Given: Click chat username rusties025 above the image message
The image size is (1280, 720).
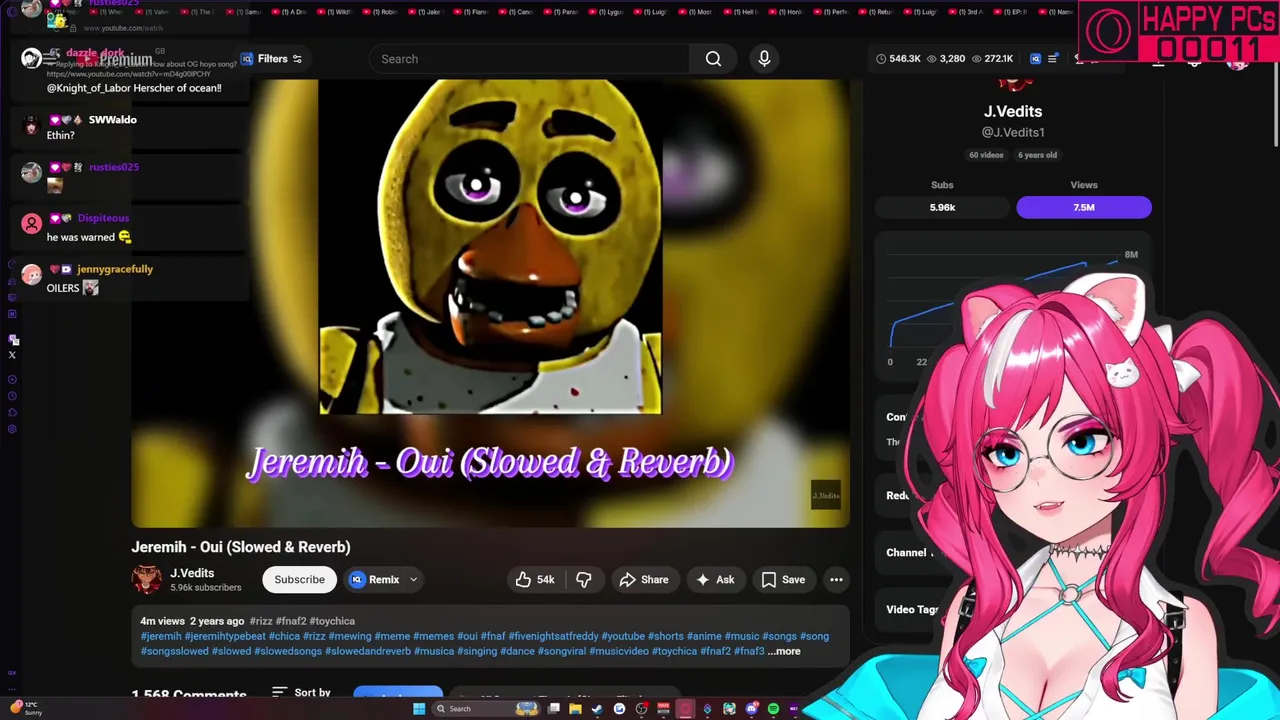Looking at the screenshot, I should [x=113, y=167].
